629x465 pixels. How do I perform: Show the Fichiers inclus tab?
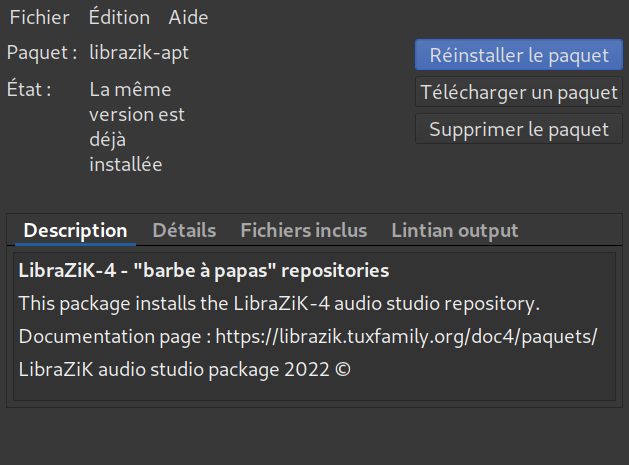click(303, 231)
